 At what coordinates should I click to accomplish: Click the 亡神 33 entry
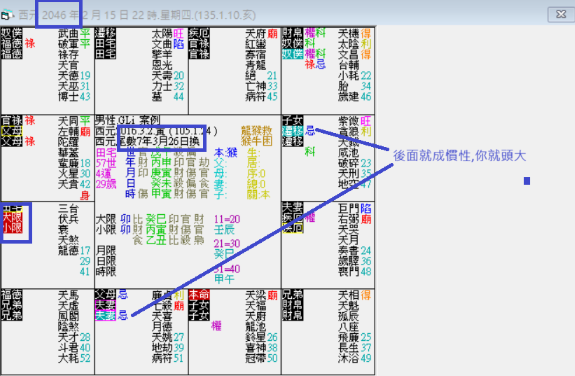[261, 86]
